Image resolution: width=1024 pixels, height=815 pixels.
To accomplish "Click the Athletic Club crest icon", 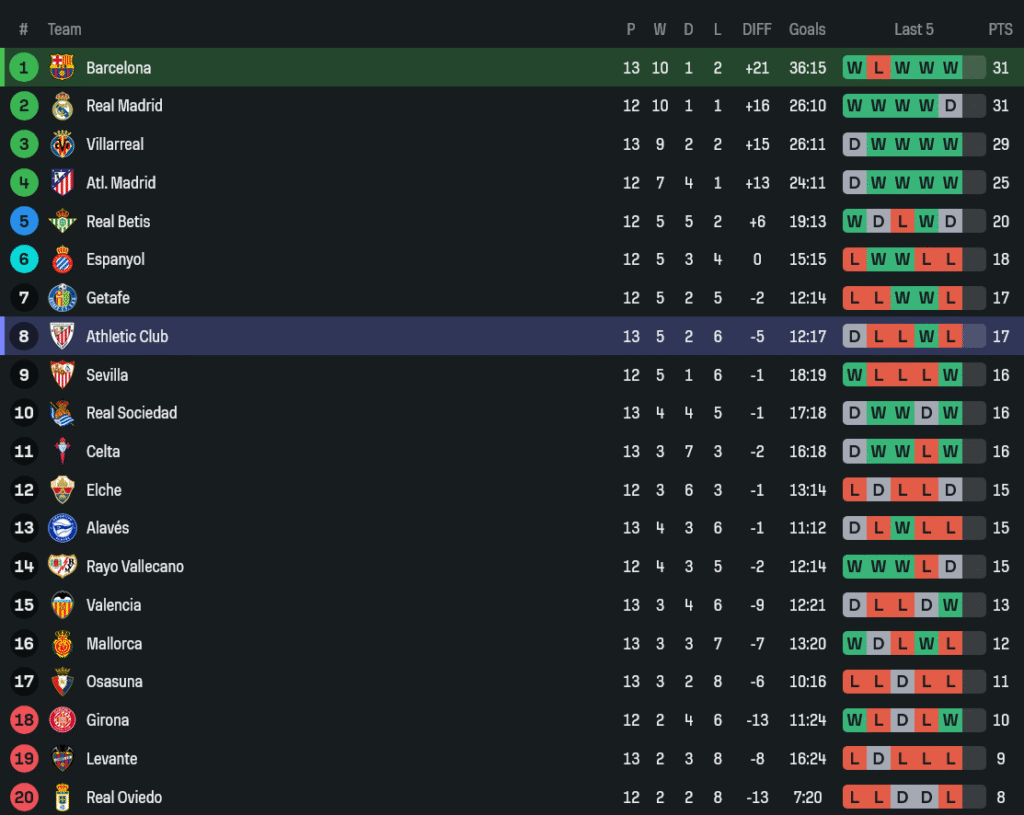I will [62, 336].
